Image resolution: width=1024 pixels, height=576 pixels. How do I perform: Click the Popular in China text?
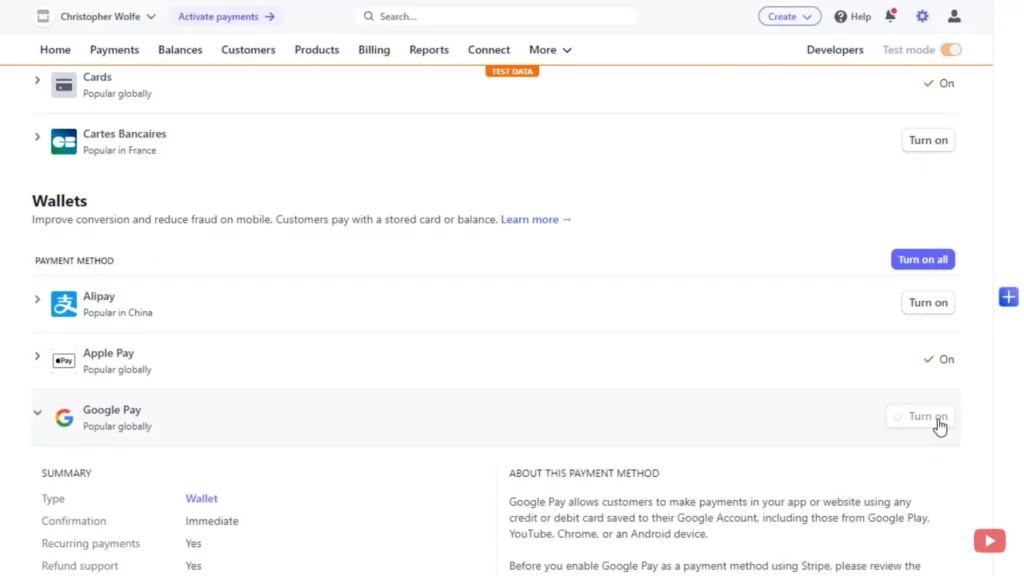[x=118, y=313]
